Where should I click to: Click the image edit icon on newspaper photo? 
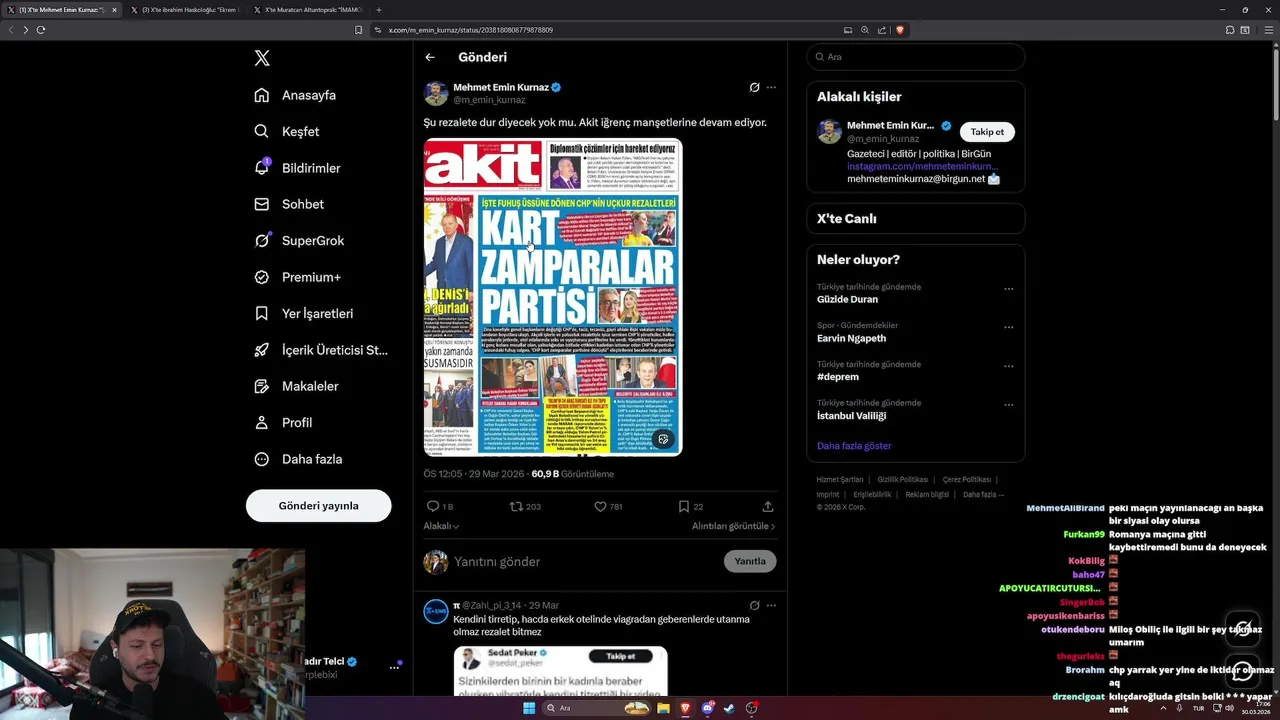click(662, 439)
